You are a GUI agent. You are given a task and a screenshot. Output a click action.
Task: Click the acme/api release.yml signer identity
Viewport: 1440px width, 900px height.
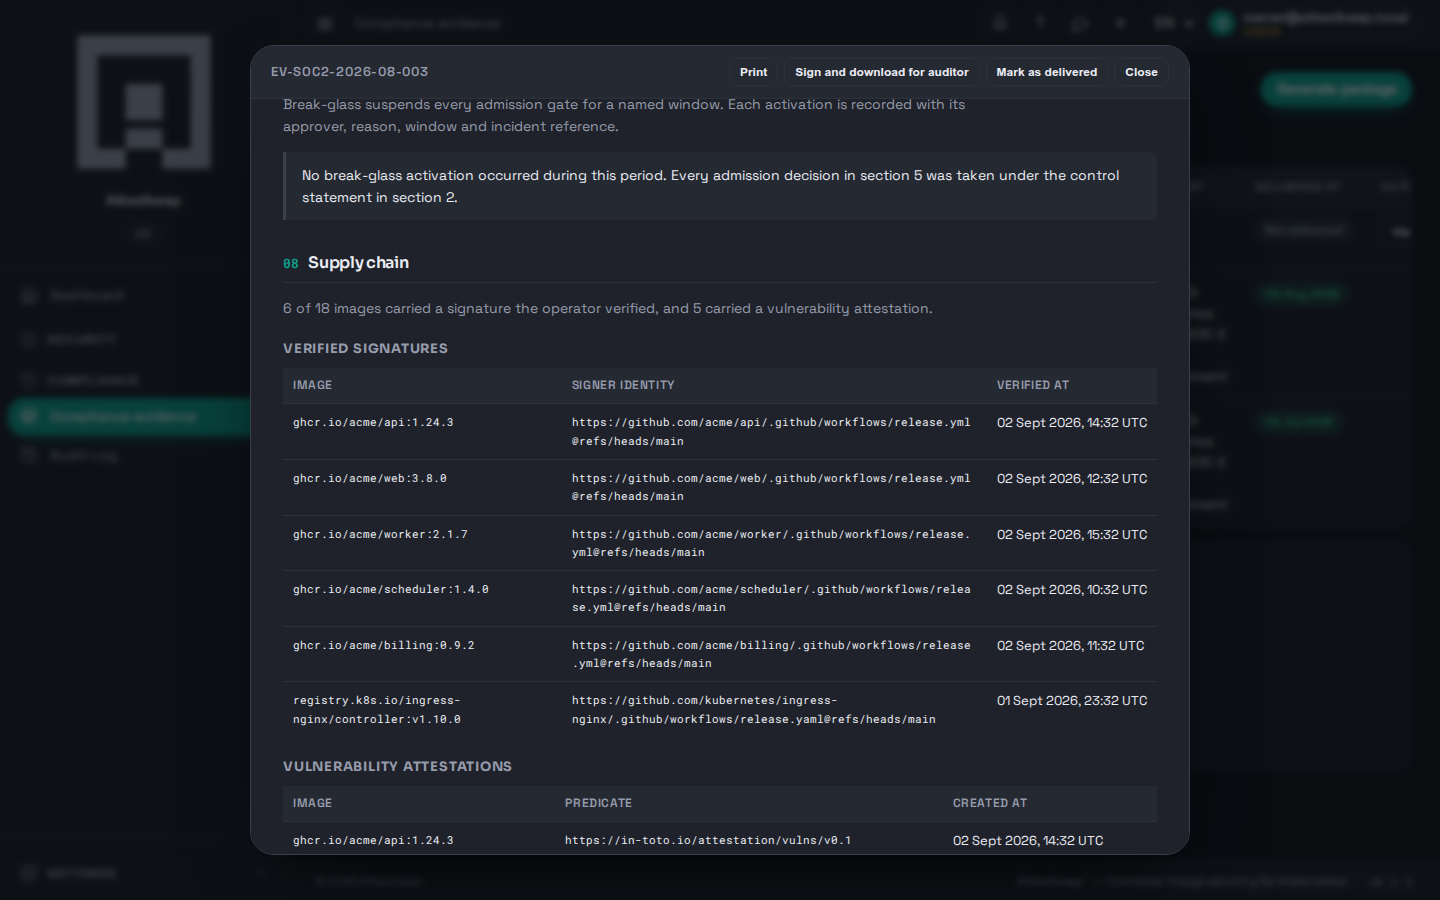click(771, 432)
